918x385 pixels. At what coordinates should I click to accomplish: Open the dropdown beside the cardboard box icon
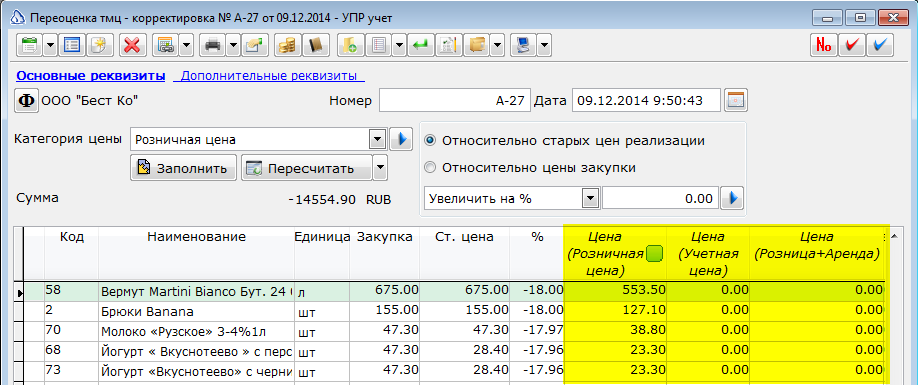pos(498,45)
